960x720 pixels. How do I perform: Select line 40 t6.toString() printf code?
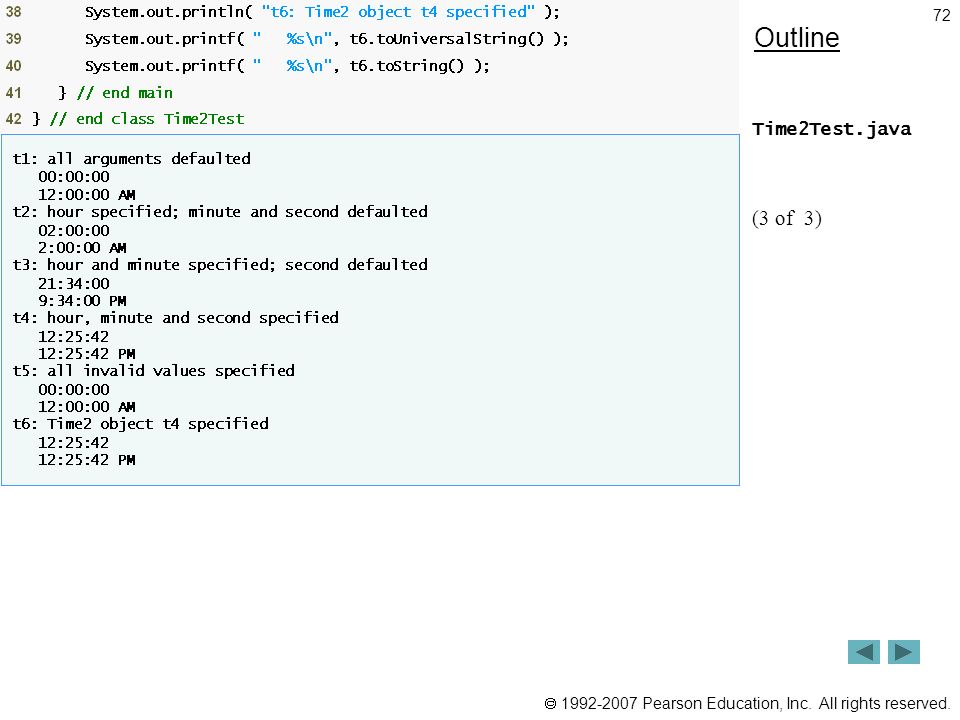coord(287,66)
